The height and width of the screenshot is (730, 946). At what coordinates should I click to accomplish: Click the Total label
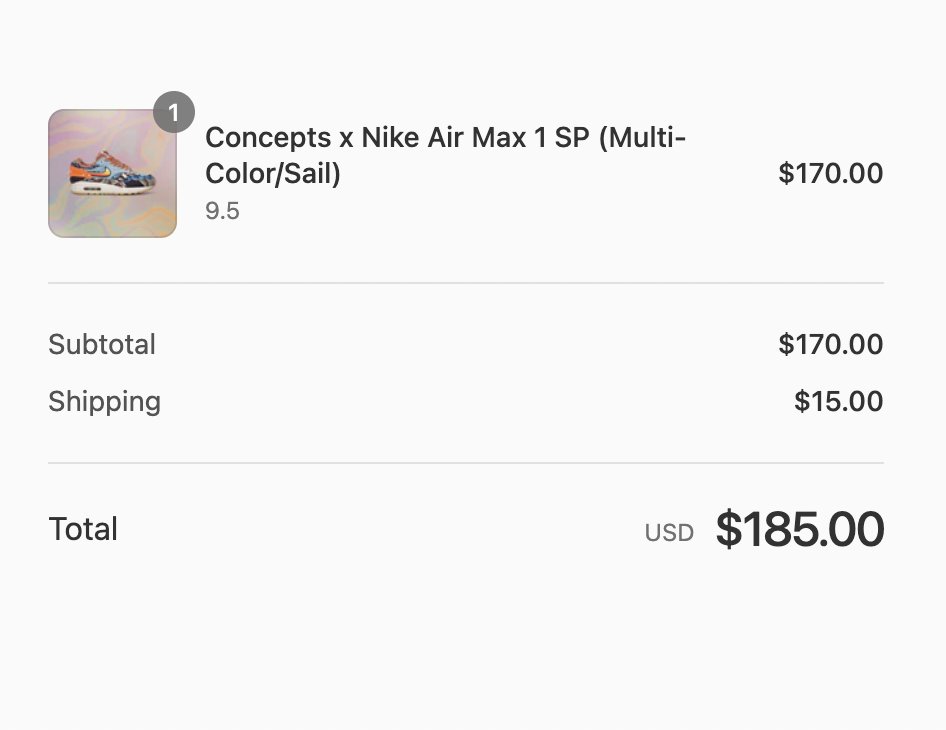(x=83, y=529)
